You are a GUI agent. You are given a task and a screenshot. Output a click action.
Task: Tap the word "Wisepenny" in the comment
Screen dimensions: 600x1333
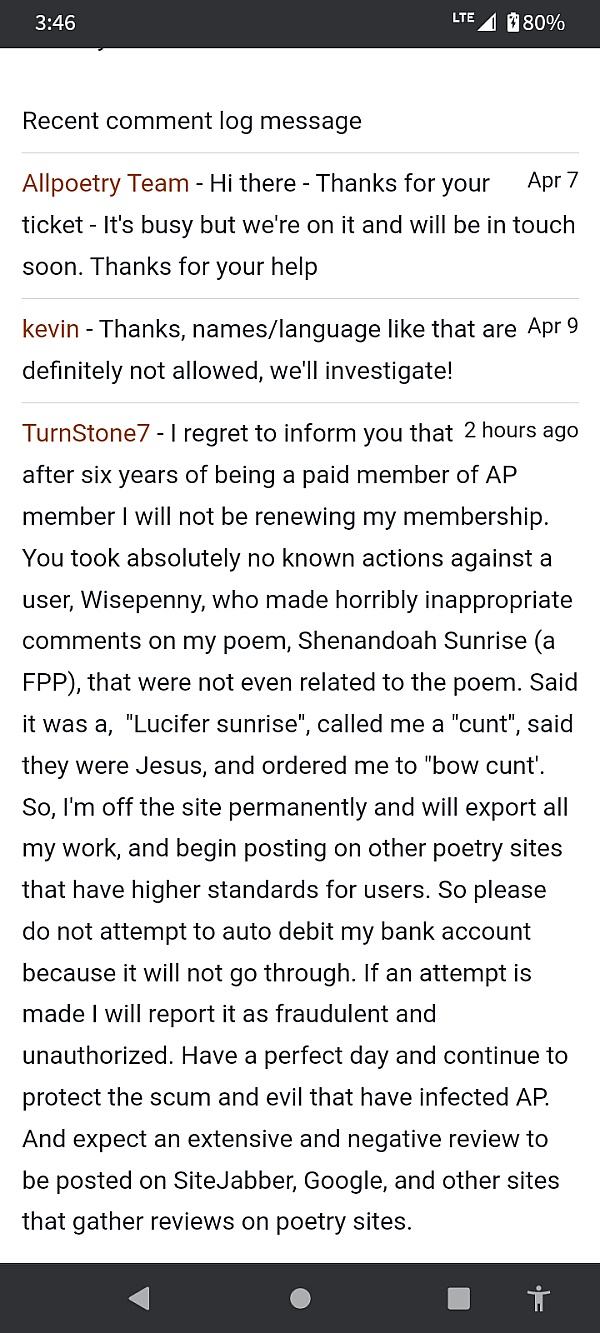[x=144, y=600]
